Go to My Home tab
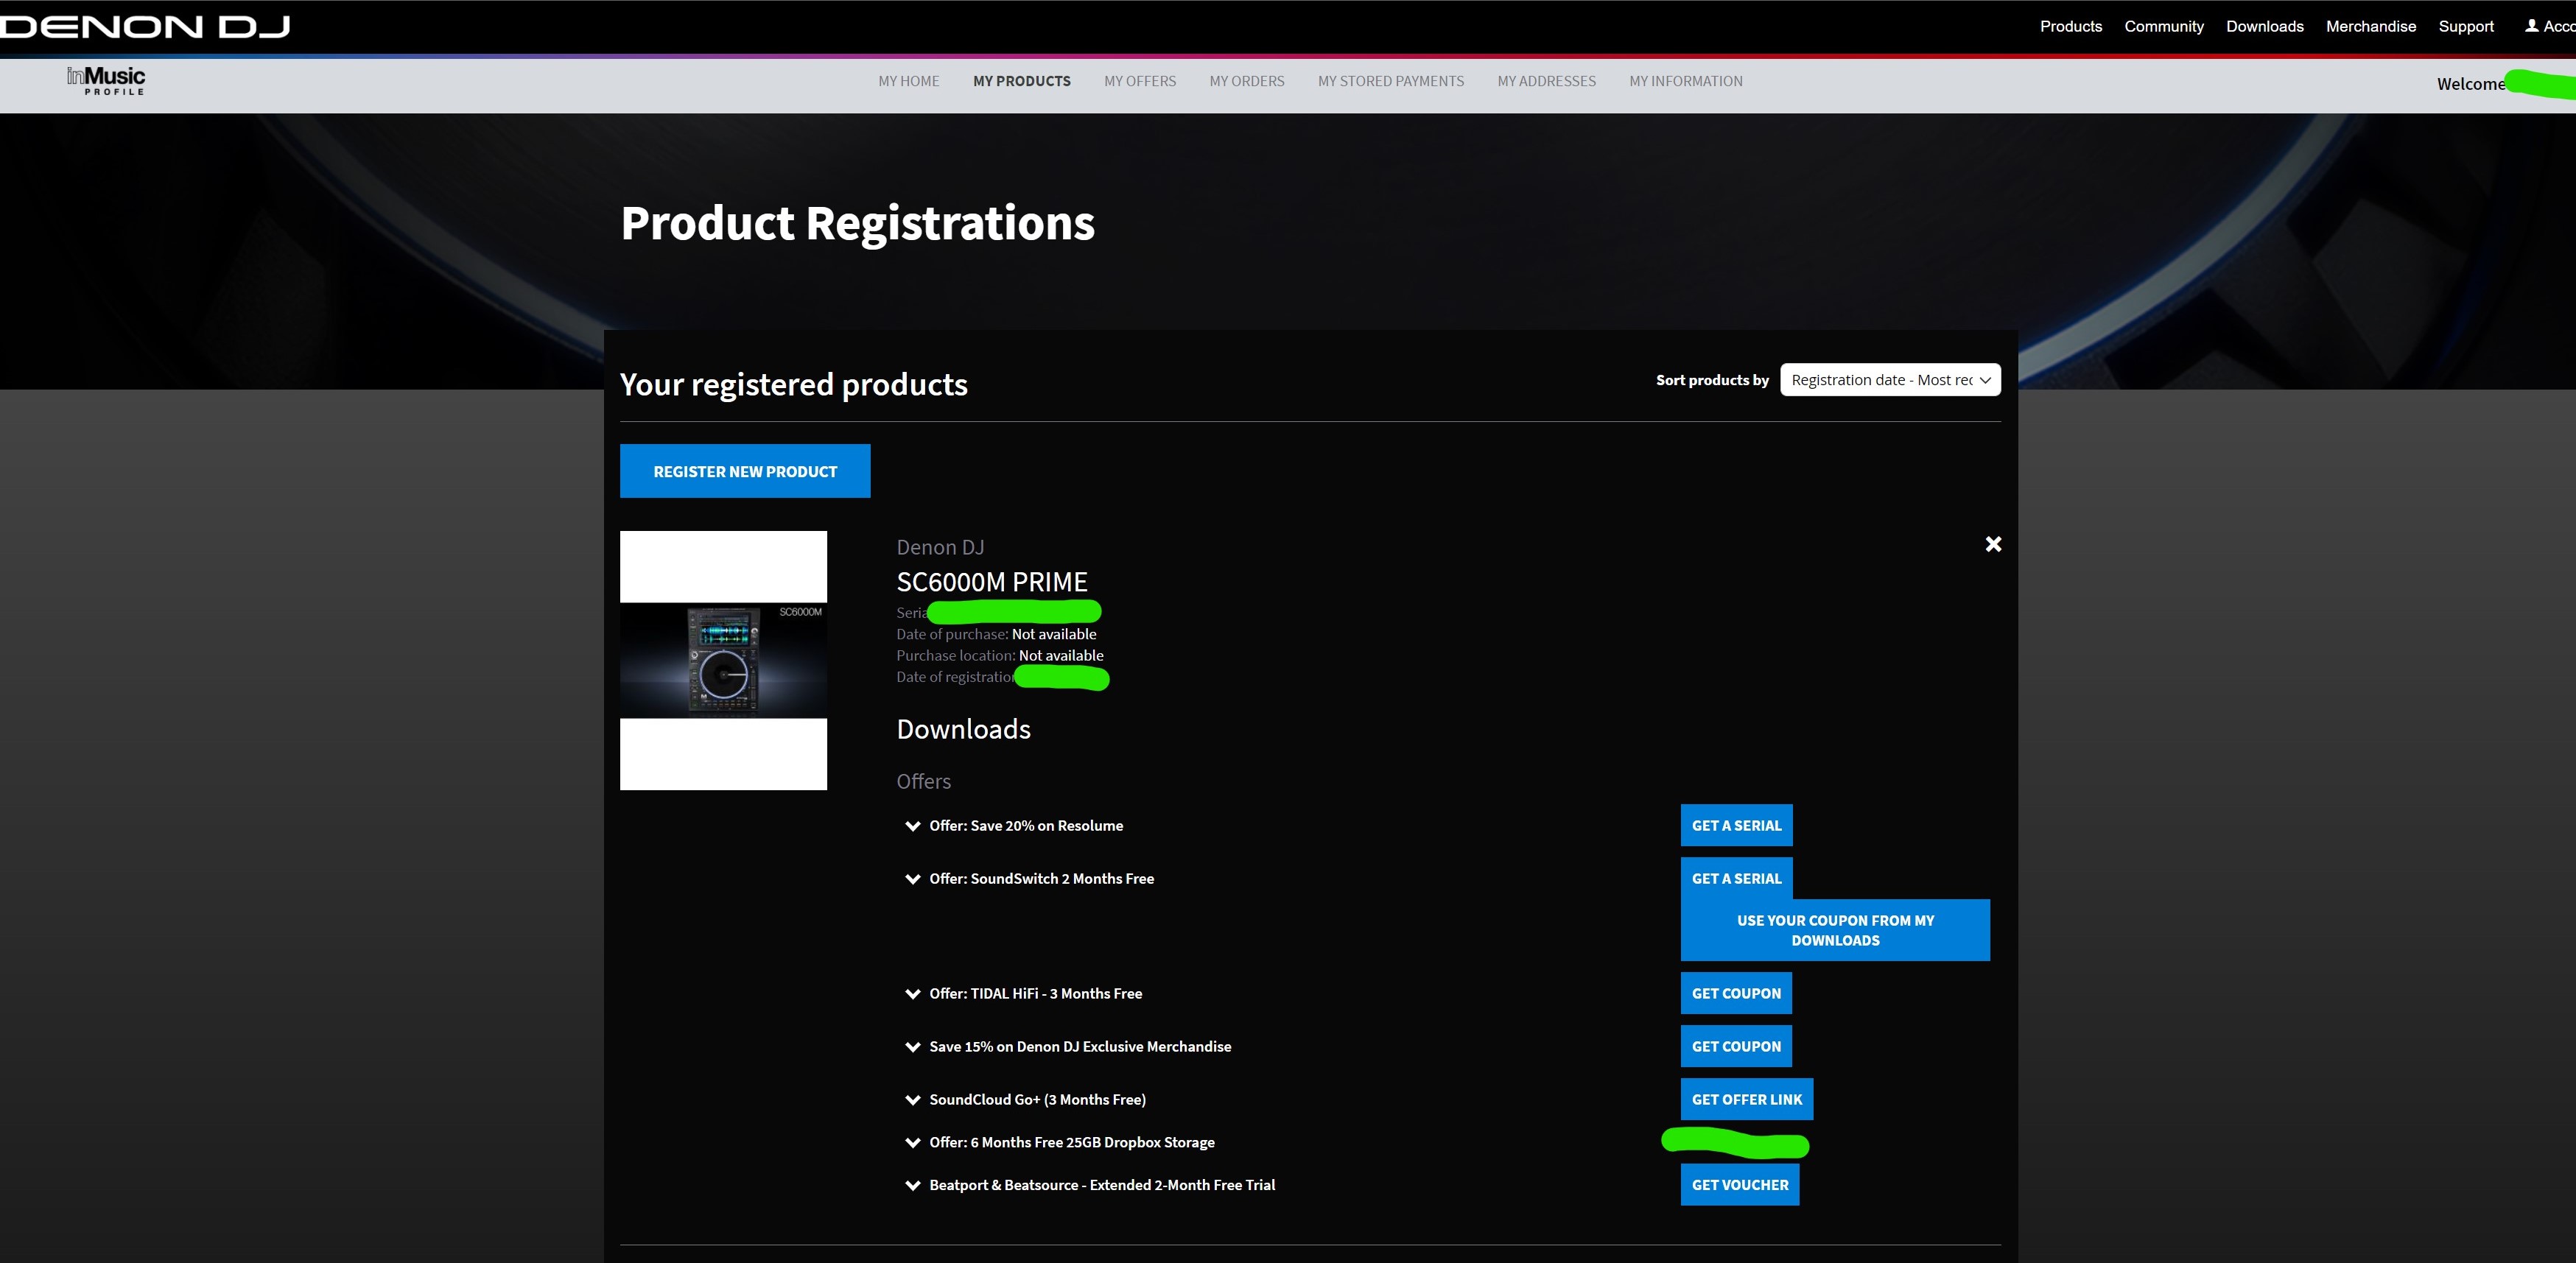This screenshot has width=2576, height=1263. coord(908,82)
